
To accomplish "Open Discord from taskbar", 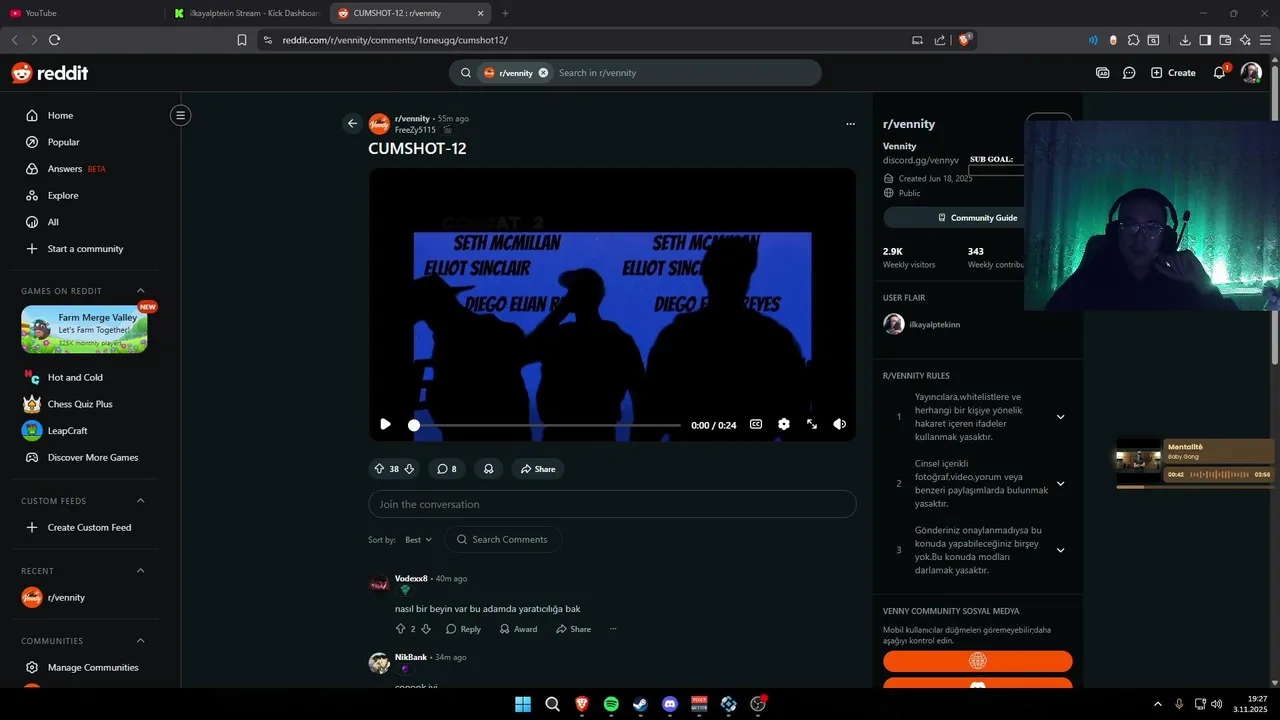I will click(670, 704).
